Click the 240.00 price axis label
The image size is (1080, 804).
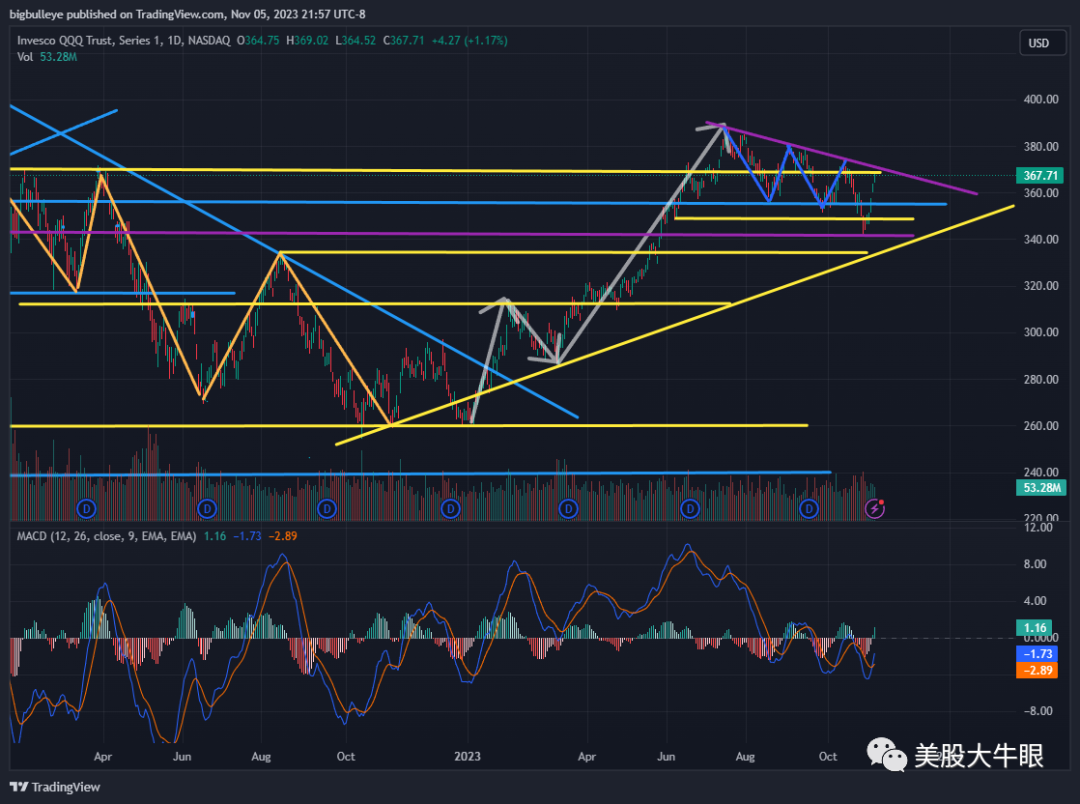[x=1041, y=472]
